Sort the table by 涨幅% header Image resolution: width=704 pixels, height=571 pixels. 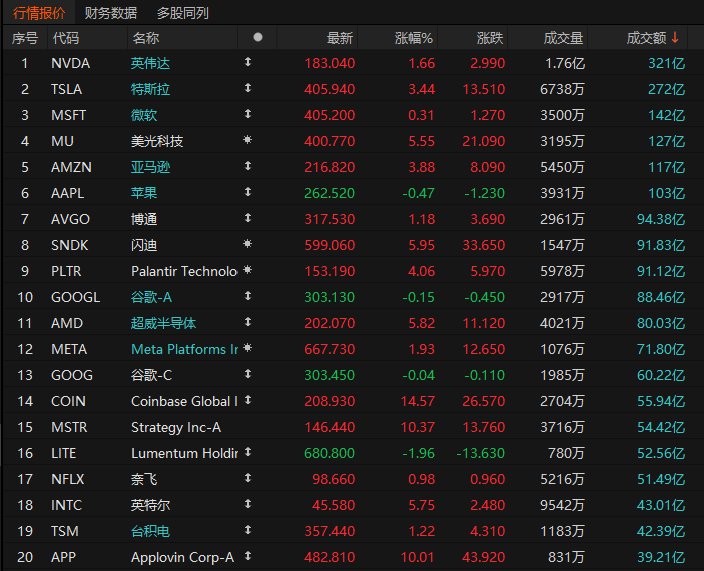click(413, 37)
